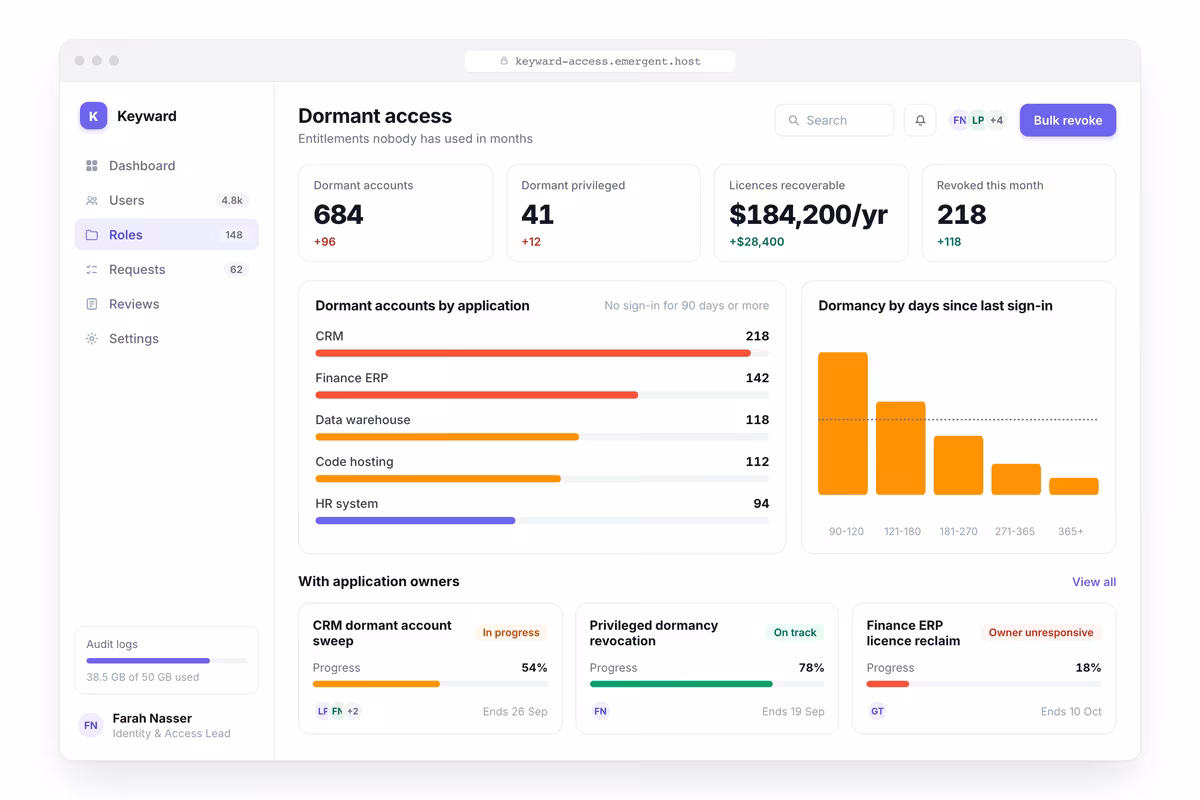The width and height of the screenshot is (1200, 800).
Task: Click the 121-180 days chart bar
Action: (901, 448)
